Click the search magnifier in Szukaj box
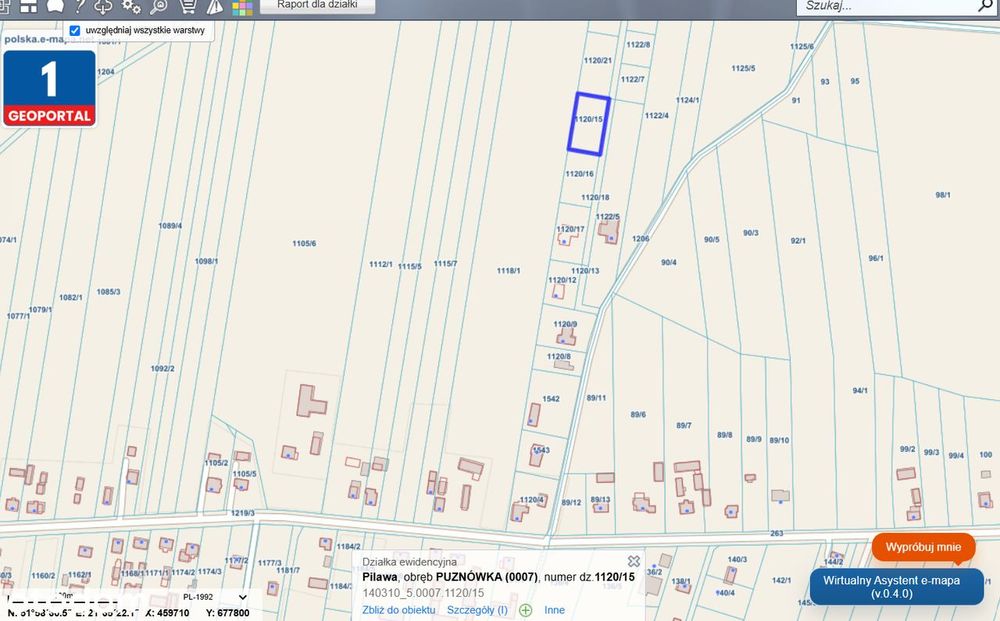 (x=985, y=6)
